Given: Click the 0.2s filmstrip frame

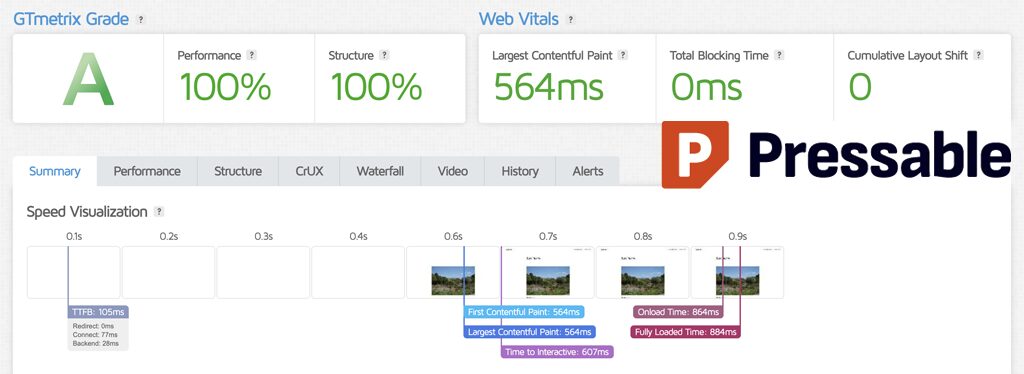Looking at the screenshot, I should pyautogui.click(x=168, y=272).
